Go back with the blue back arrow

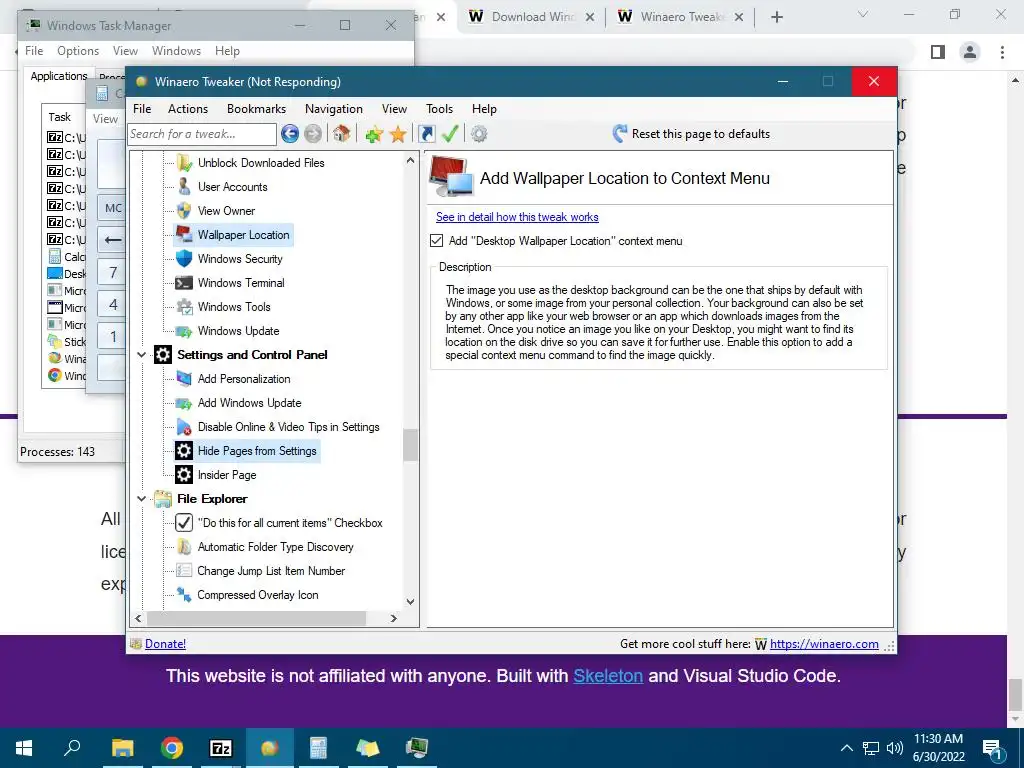coord(290,134)
